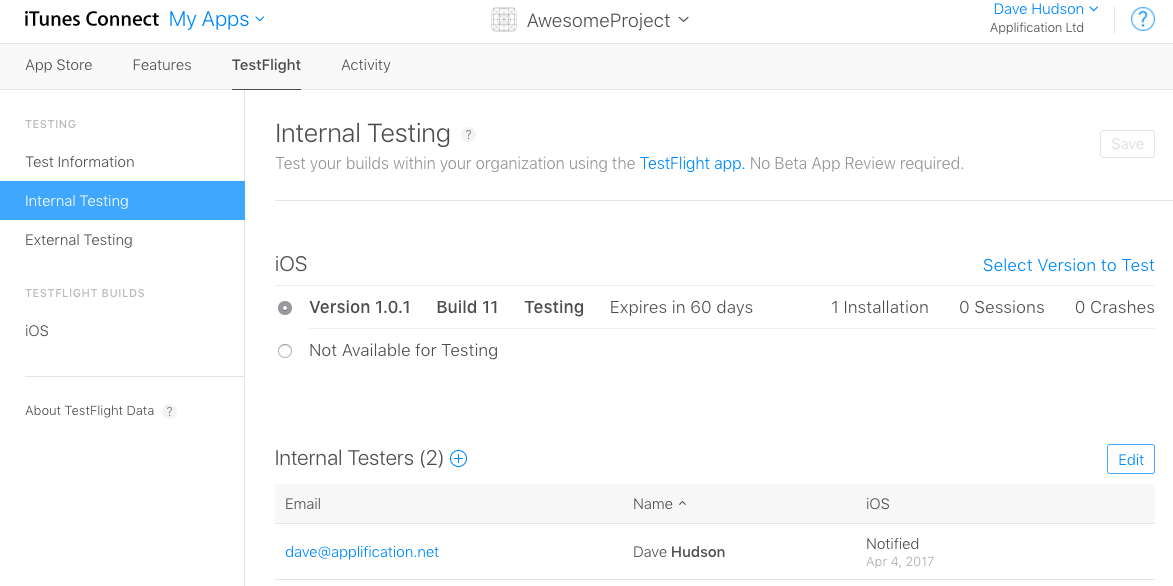Go to the Activity tab
Viewport: 1173px width, 586px height.
pyautogui.click(x=366, y=65)
